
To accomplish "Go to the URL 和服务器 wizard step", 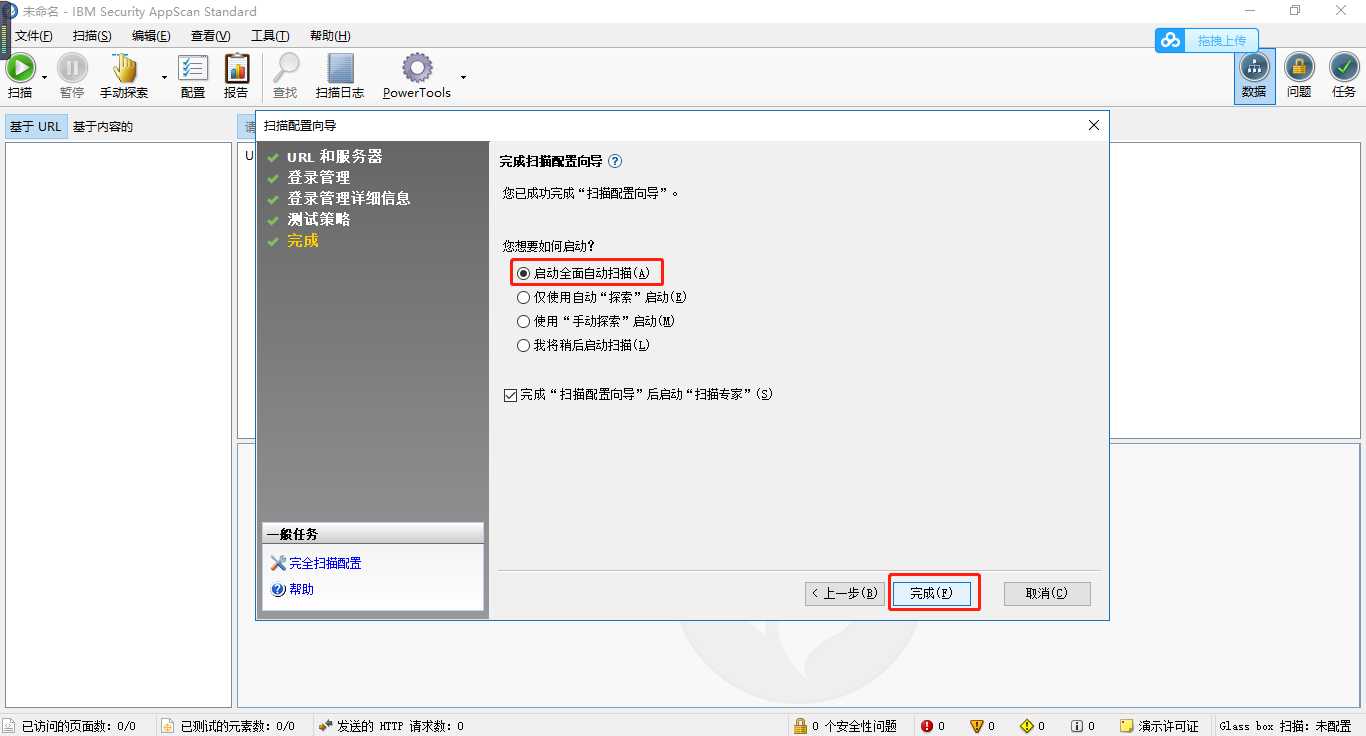I will [x=334, y=157].
